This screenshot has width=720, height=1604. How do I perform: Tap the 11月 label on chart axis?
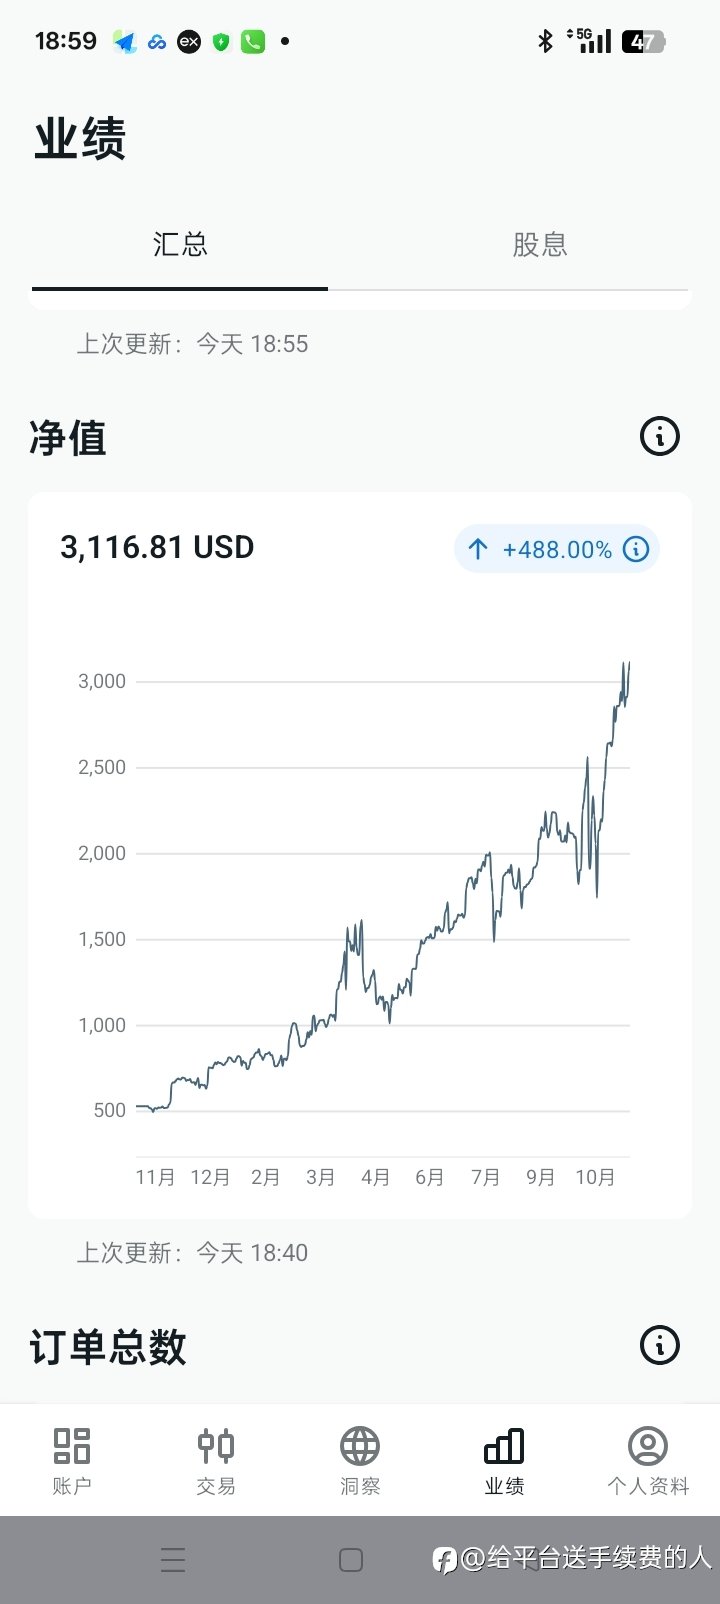pyautogui.click(x=155, y=1177)
